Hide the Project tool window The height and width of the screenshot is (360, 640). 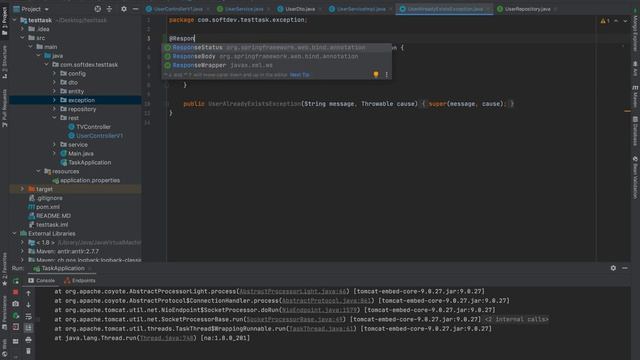pyautogui.click(x=135, y=9)
